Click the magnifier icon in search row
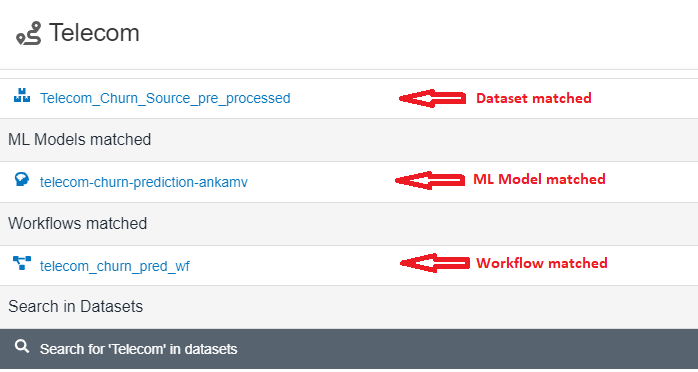Screen dimensions: 698x372 tap(22, 346)
